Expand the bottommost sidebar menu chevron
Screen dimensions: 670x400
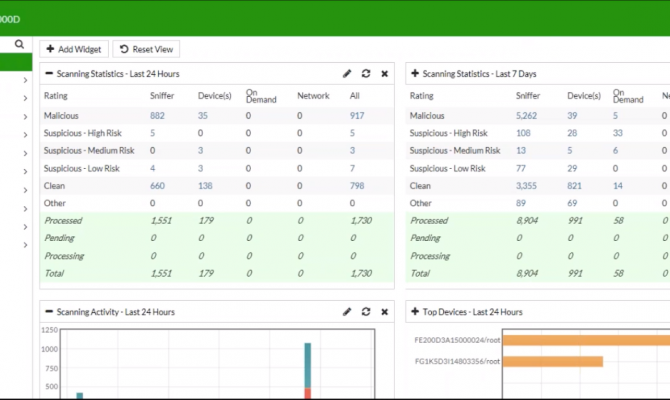tap(25, 245)
